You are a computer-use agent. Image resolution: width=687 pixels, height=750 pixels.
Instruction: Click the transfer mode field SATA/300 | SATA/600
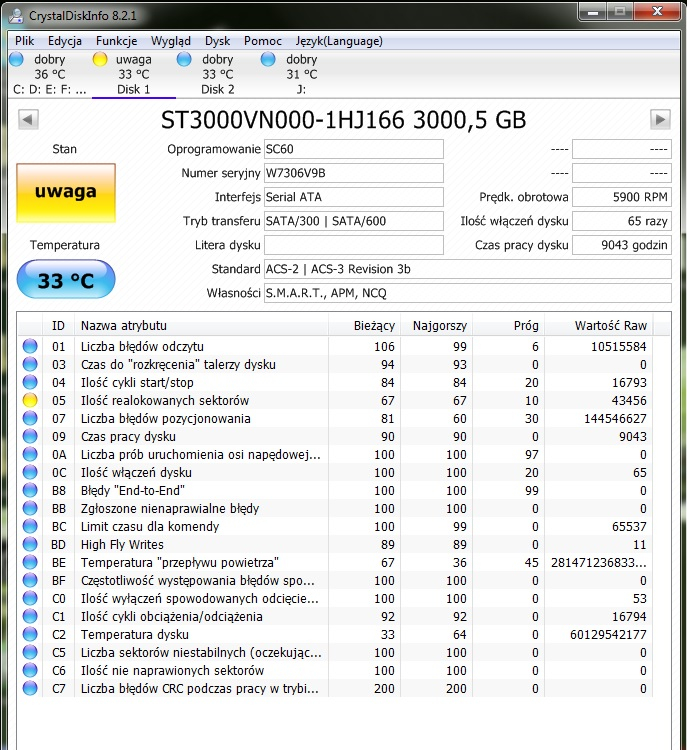tap(354, 221)
